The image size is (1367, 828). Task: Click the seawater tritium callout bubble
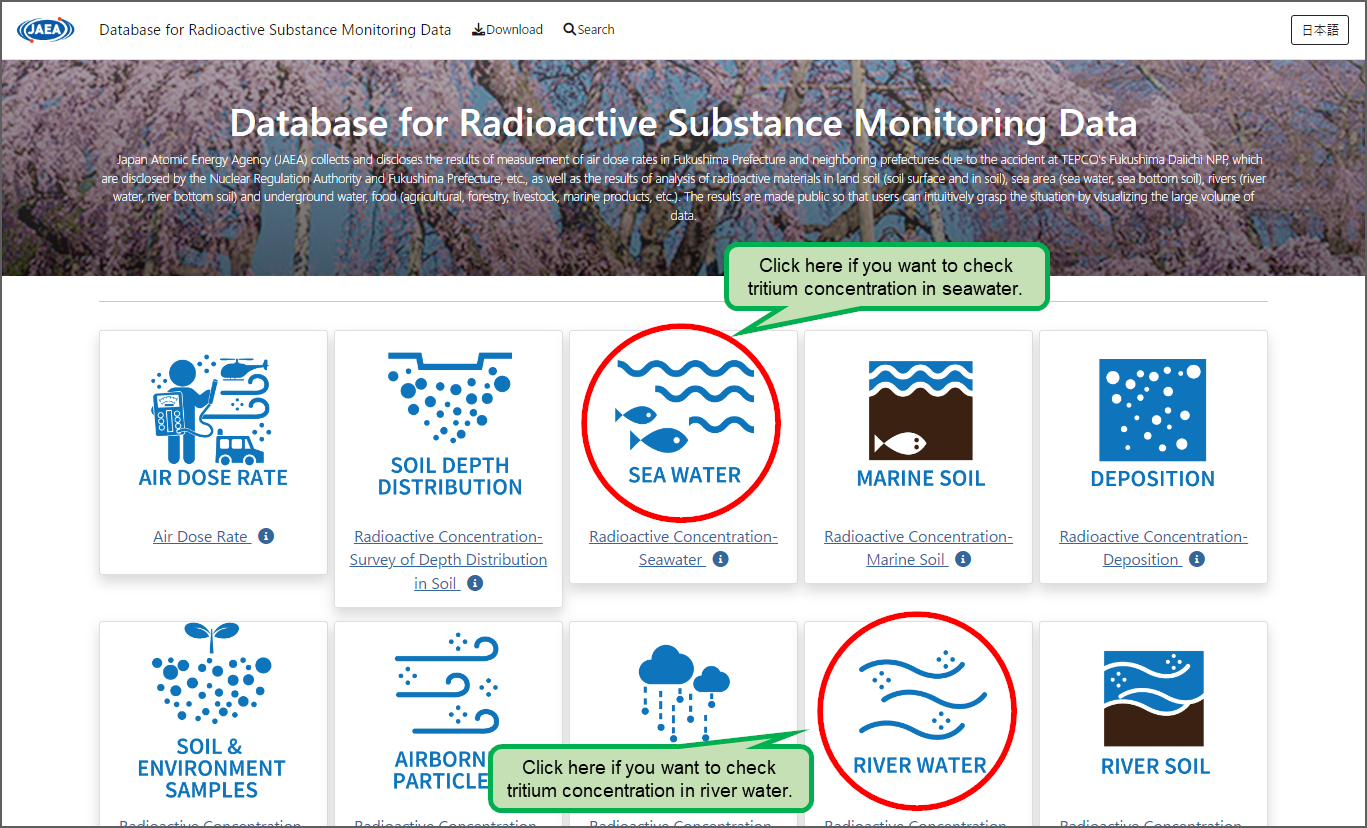coord(886,277)
